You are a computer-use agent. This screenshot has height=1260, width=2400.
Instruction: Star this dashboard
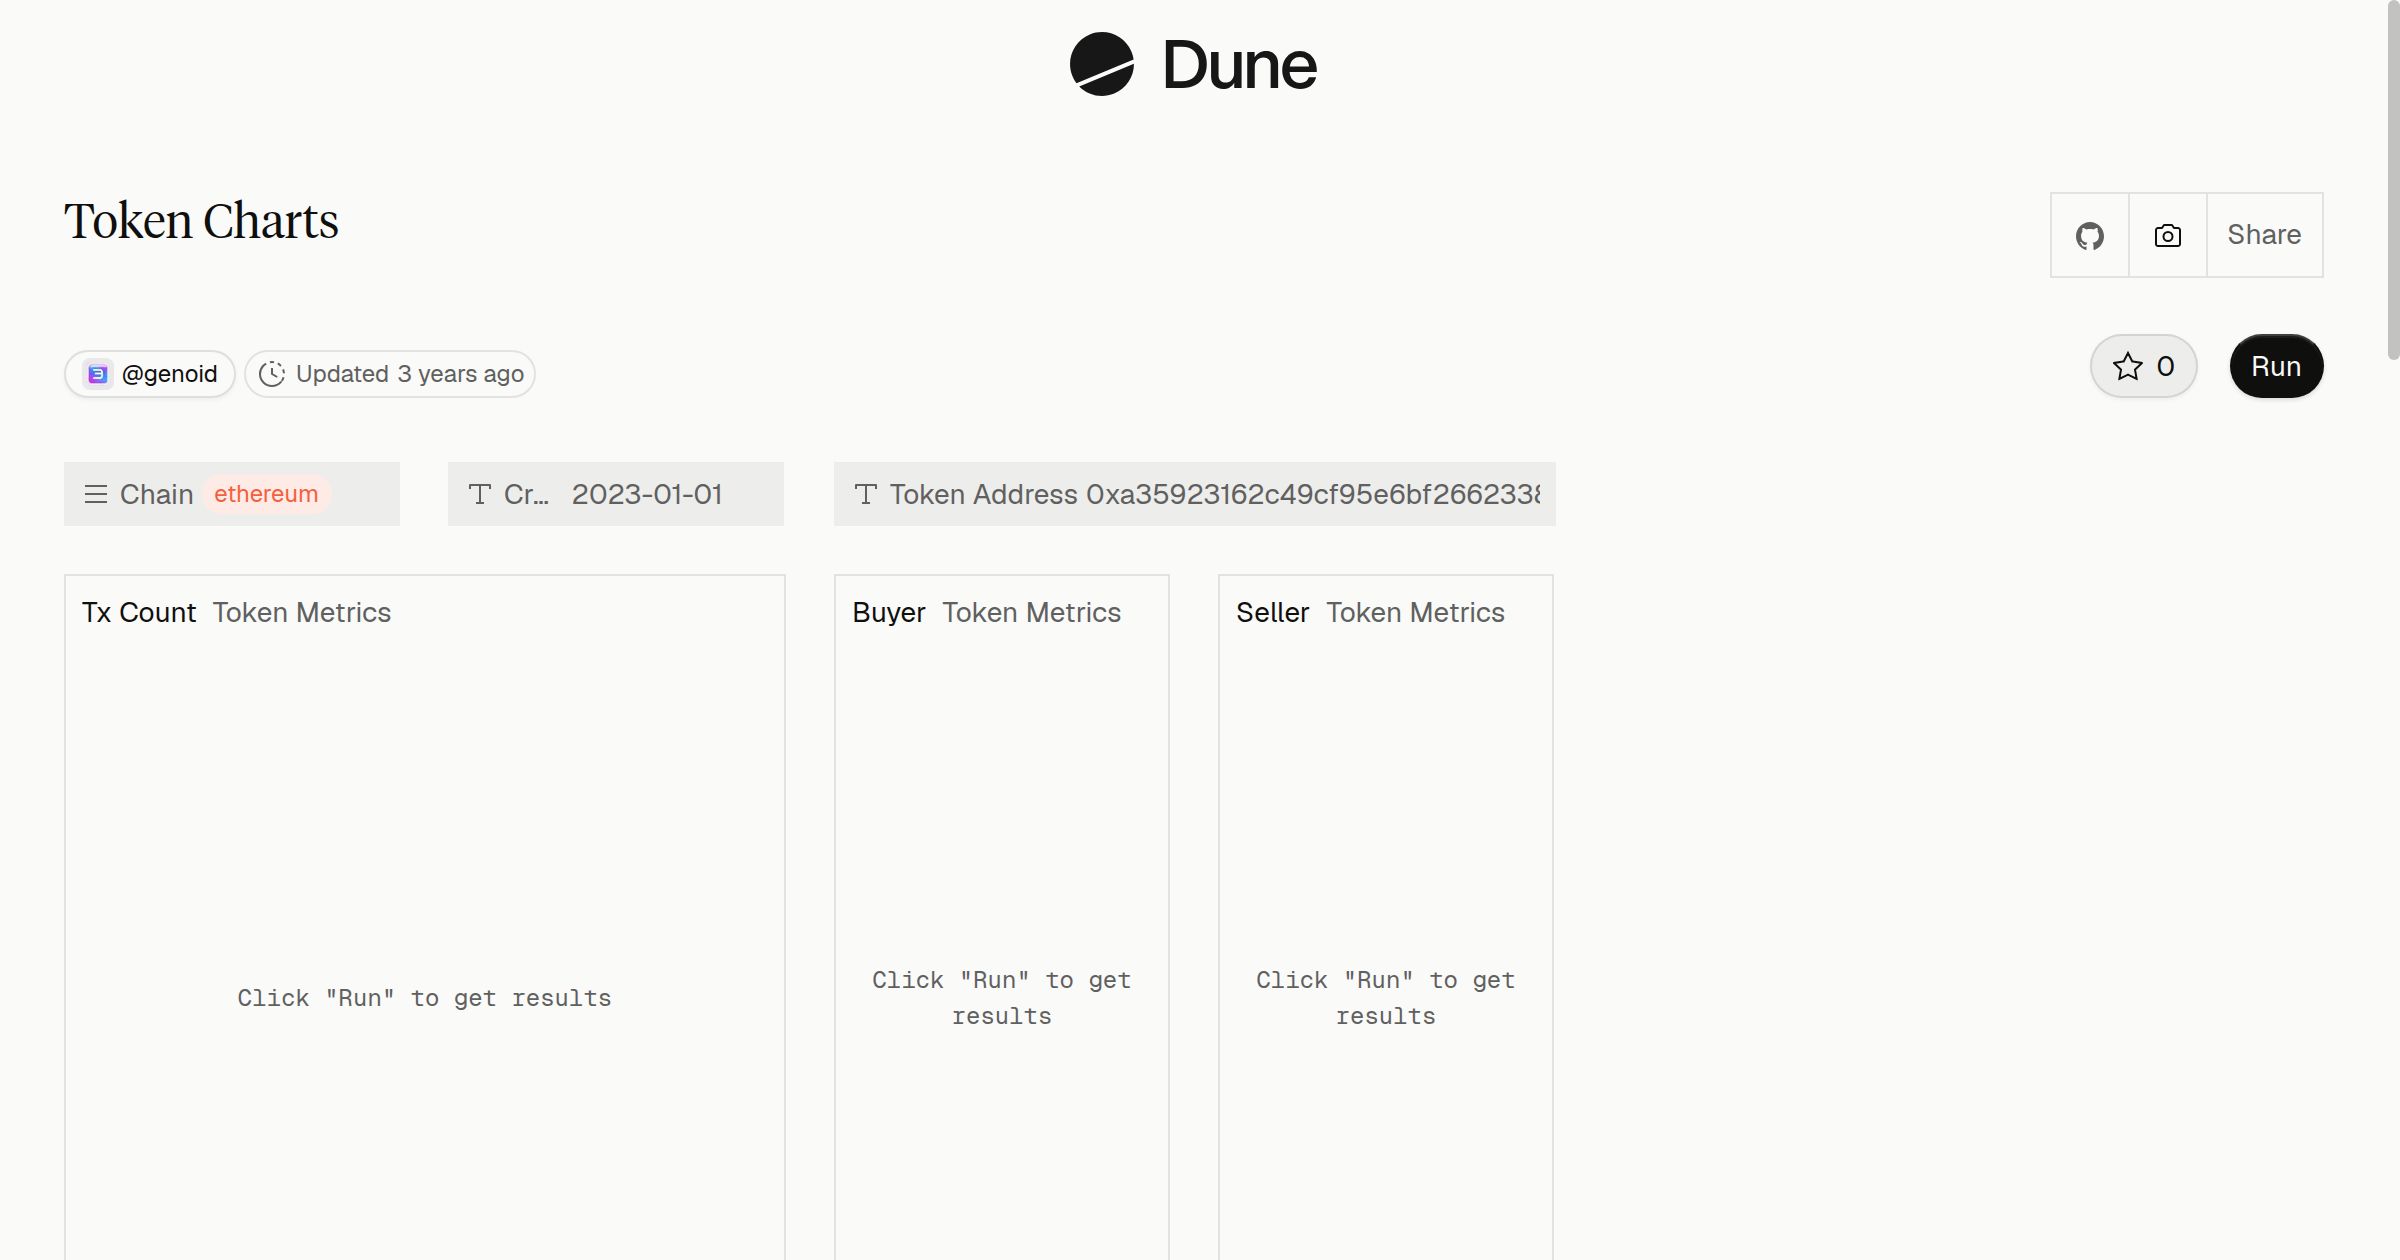(2143, 366)
